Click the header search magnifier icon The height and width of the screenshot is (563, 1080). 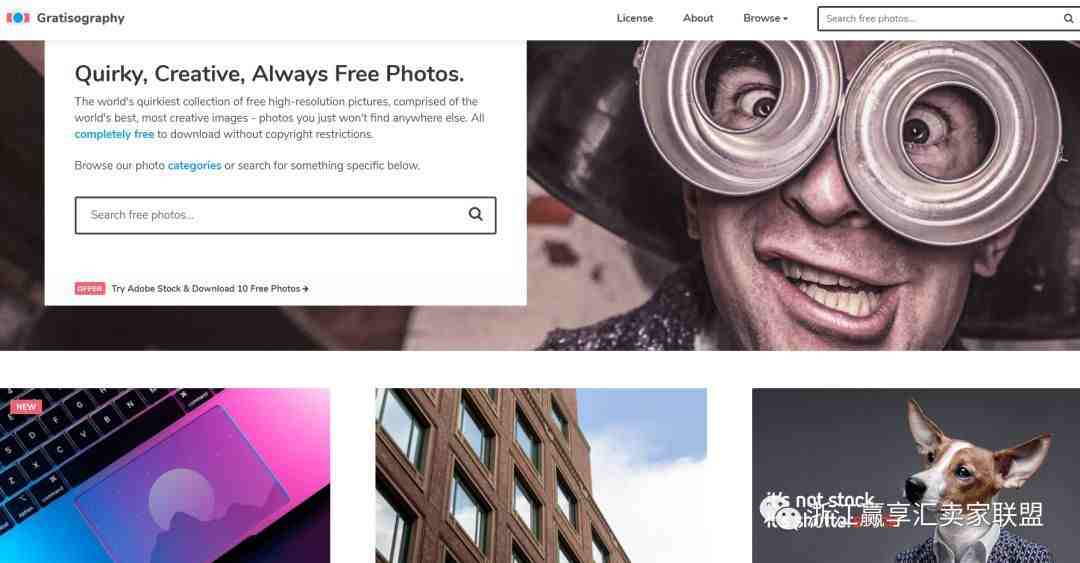click(1068, 19)
